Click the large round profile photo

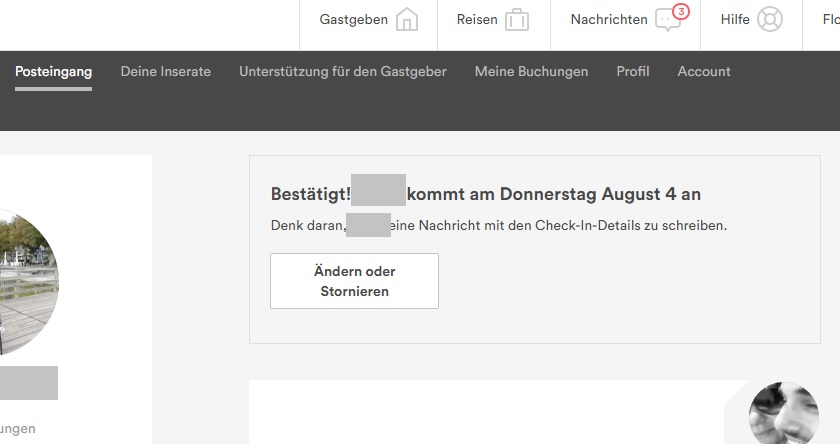(20, 282)
